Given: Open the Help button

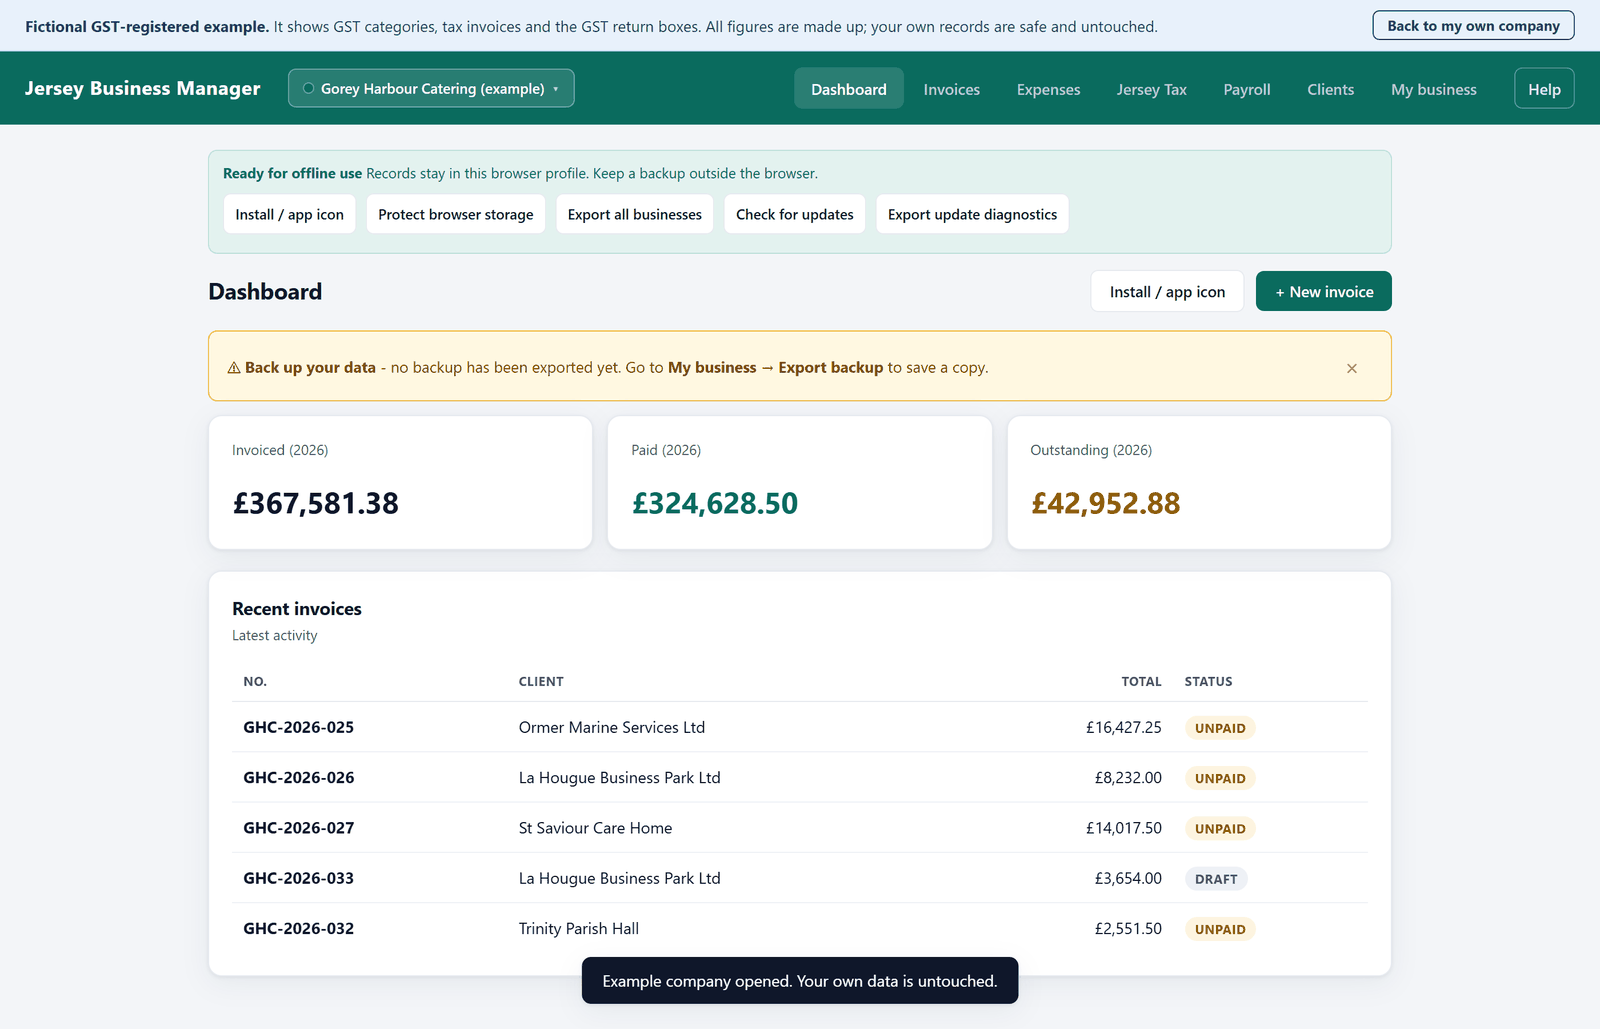Looking at the screenshot, I should click(x=1544, y=89).
